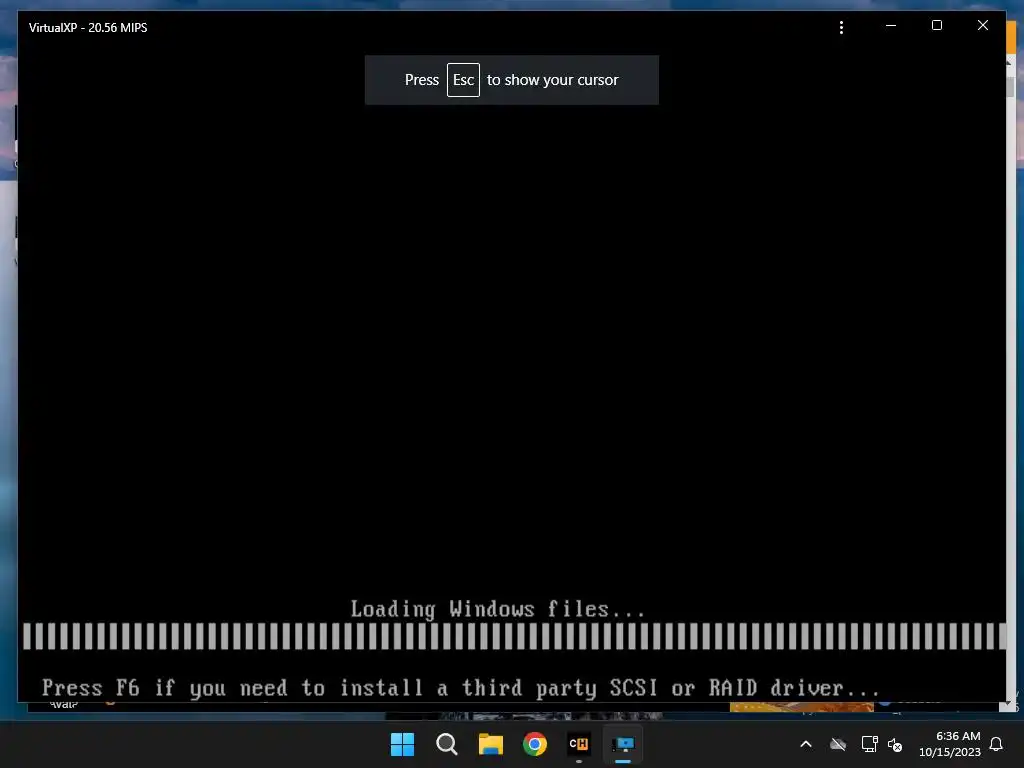1024x768 pixels.
Task: Launch File Explorer from the taskbar
Action: (490, 744)
